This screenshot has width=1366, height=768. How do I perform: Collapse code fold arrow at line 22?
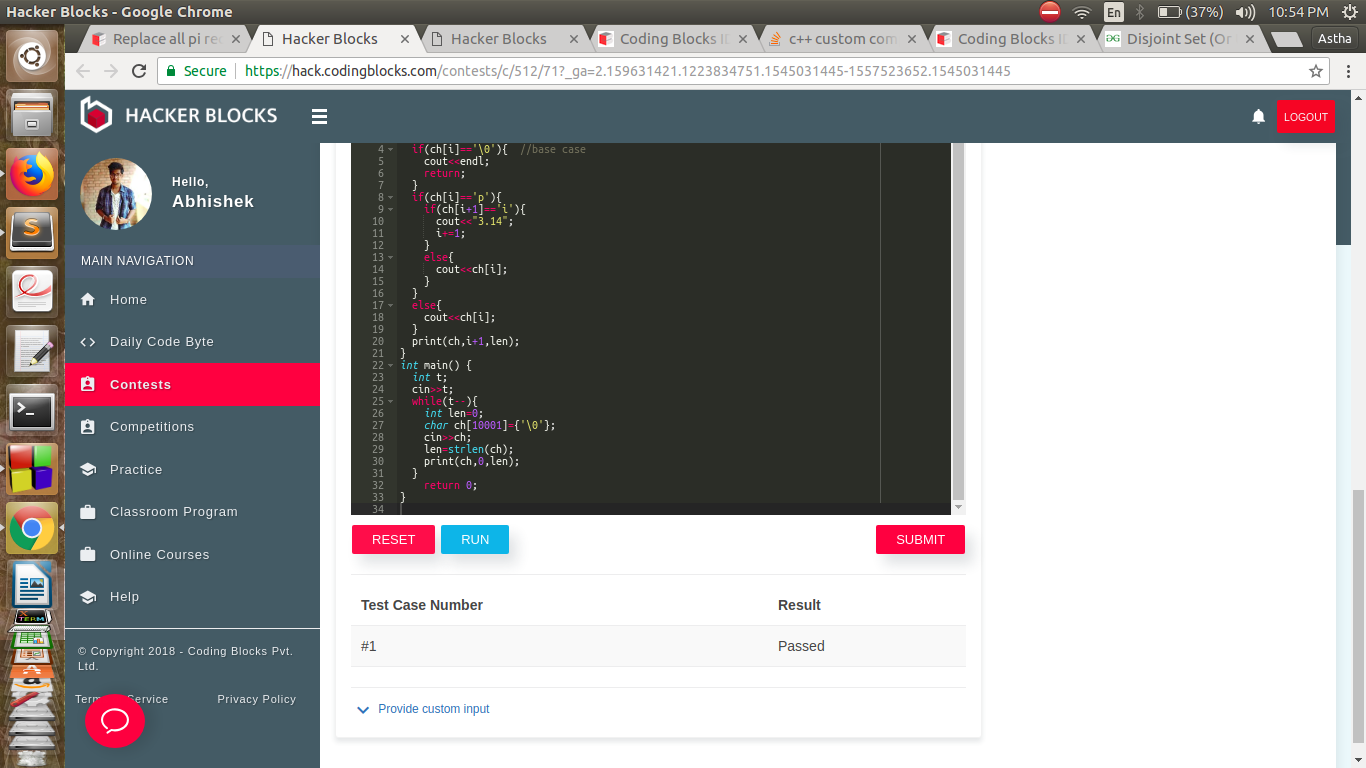391,366
